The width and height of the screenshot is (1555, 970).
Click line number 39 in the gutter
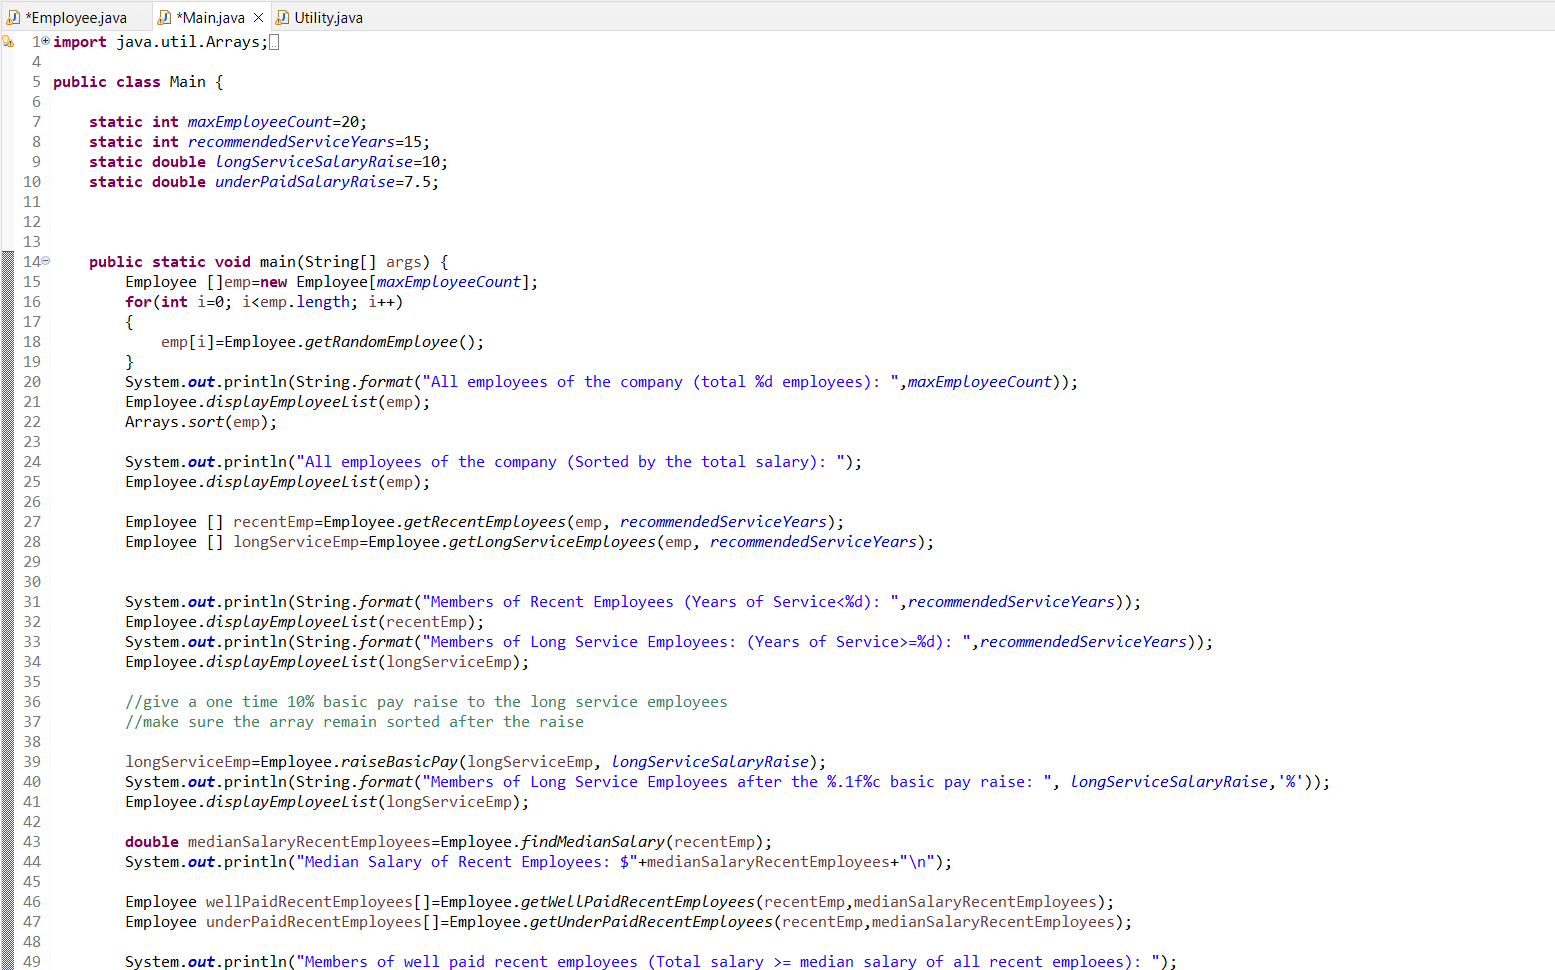[32, 761]
